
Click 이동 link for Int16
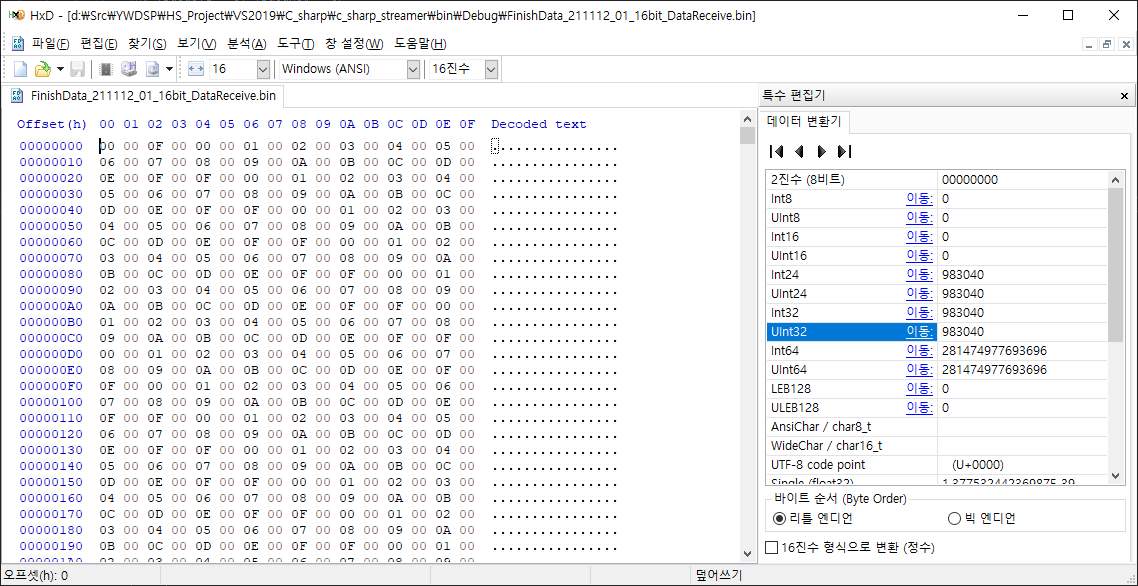point(920,237)
